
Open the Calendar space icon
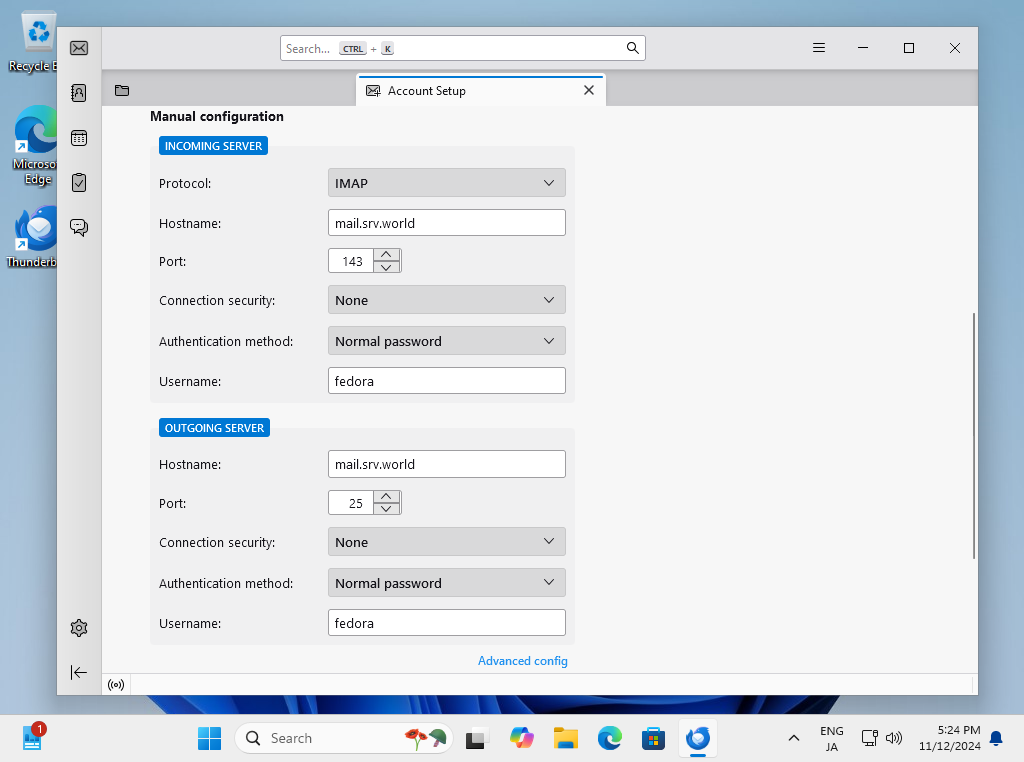pyautogui.click(x=79, y=138)
